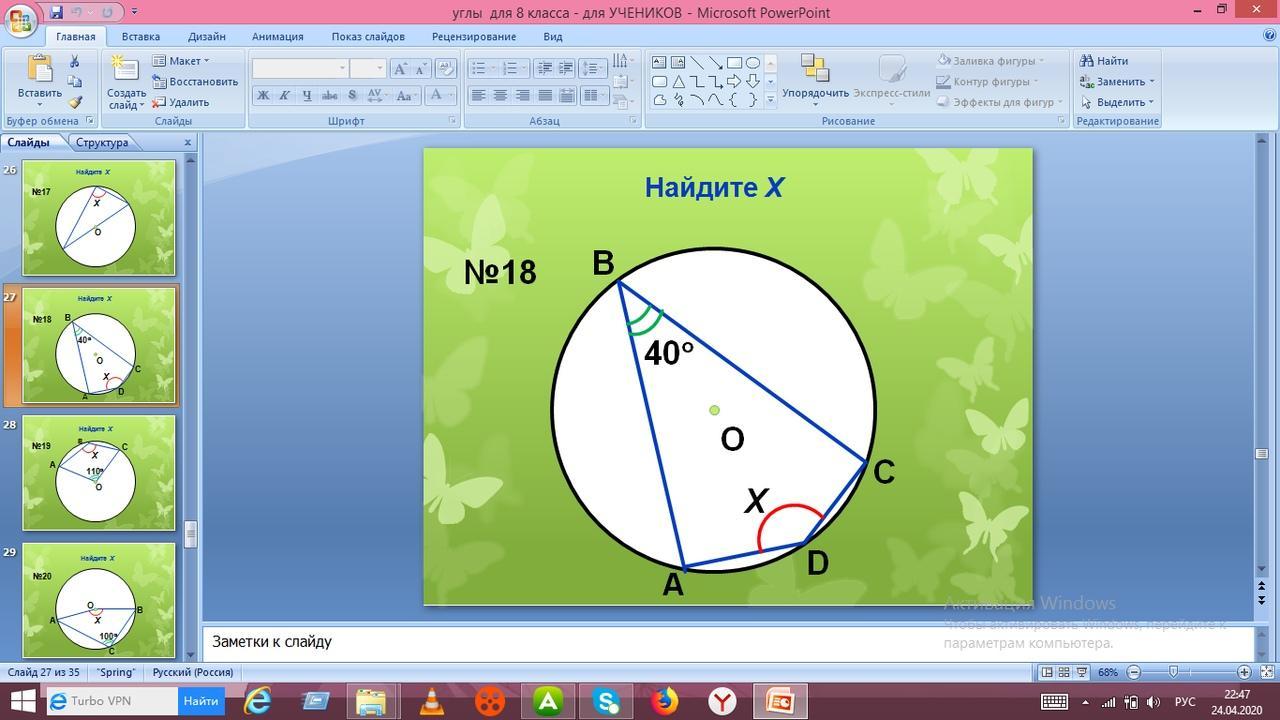Screen dimensions: 1280x720
Task: Click the Format Painter brush icon
Action: (75, 102)
